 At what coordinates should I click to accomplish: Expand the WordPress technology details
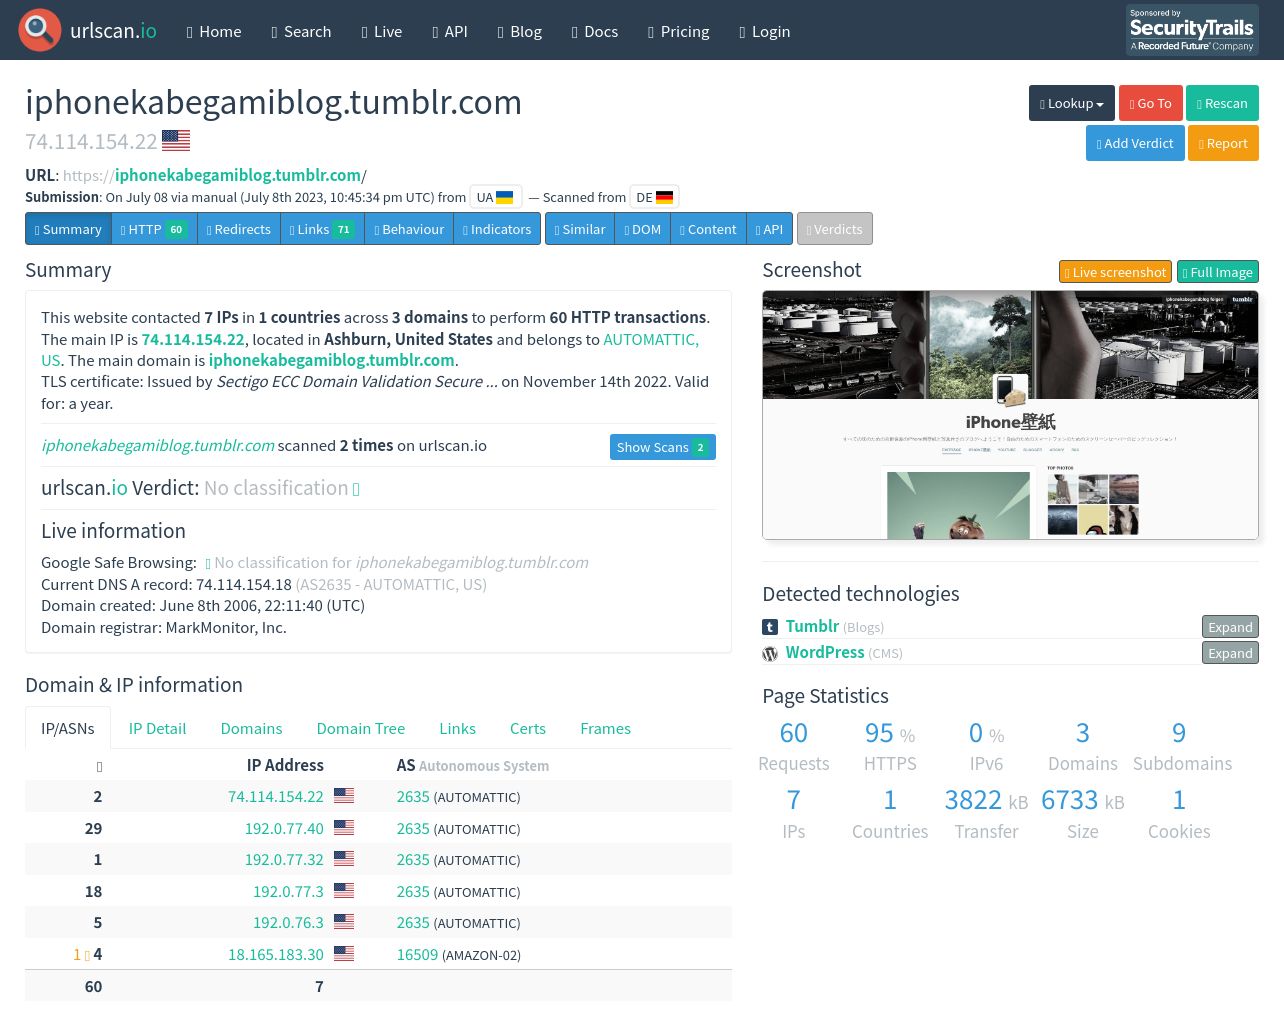click(1230, 653)
